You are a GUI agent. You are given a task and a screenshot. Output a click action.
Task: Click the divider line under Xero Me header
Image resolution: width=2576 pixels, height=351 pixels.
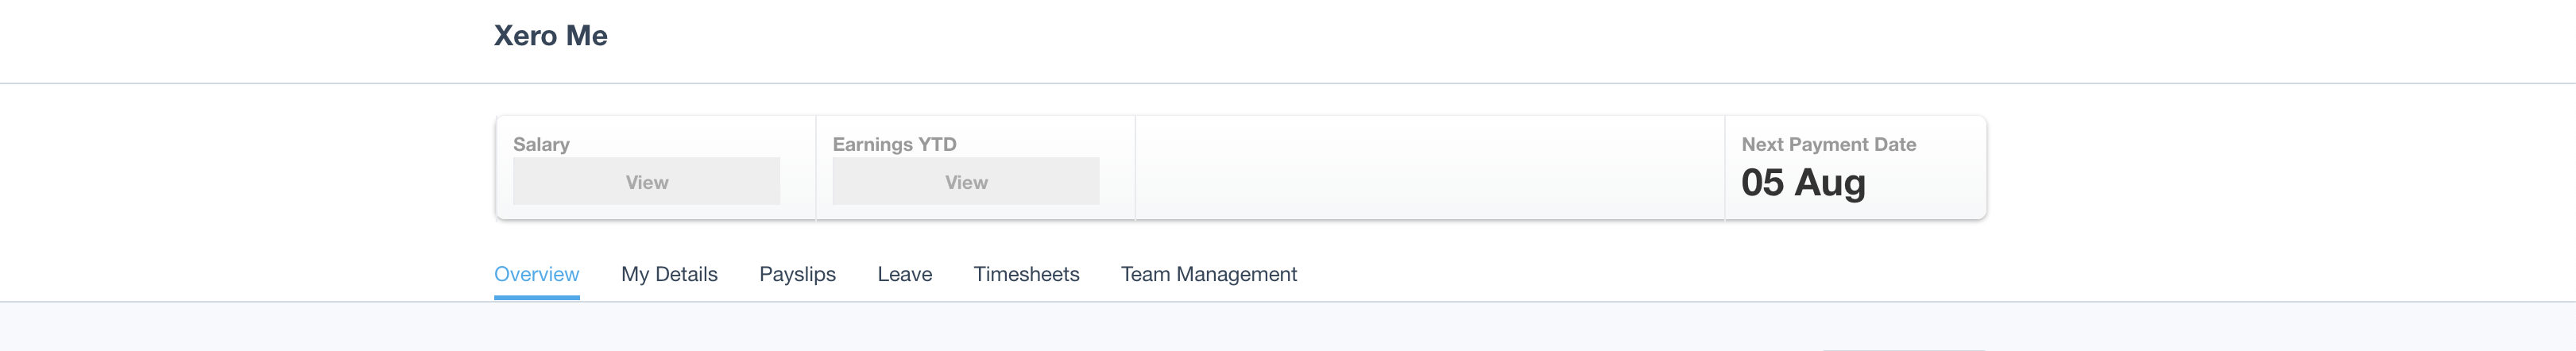[1288, 83]
